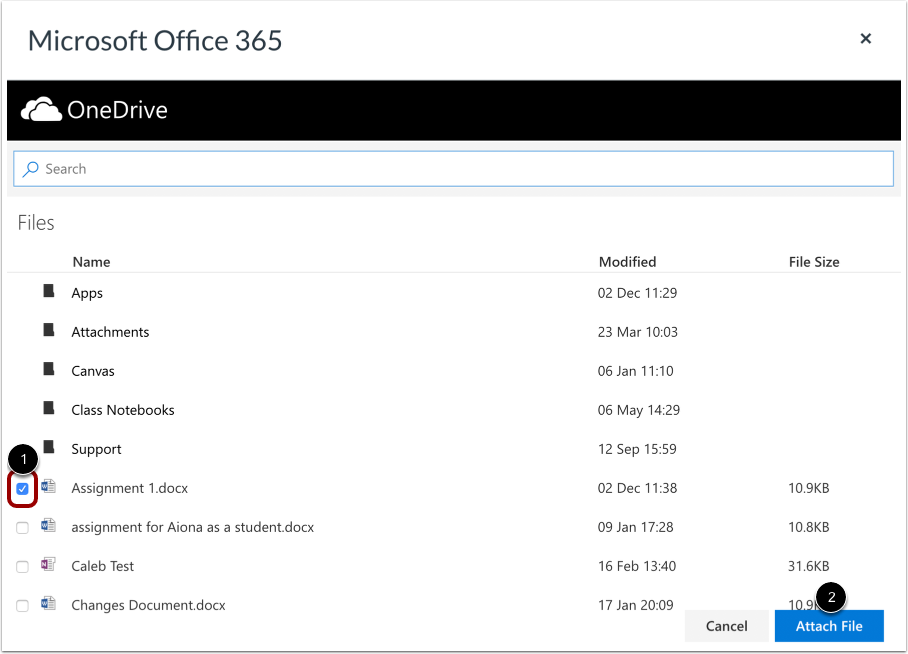Click the Word icon beside Assignment 1.docx
The image size is (908, 654).
(48, 488)
